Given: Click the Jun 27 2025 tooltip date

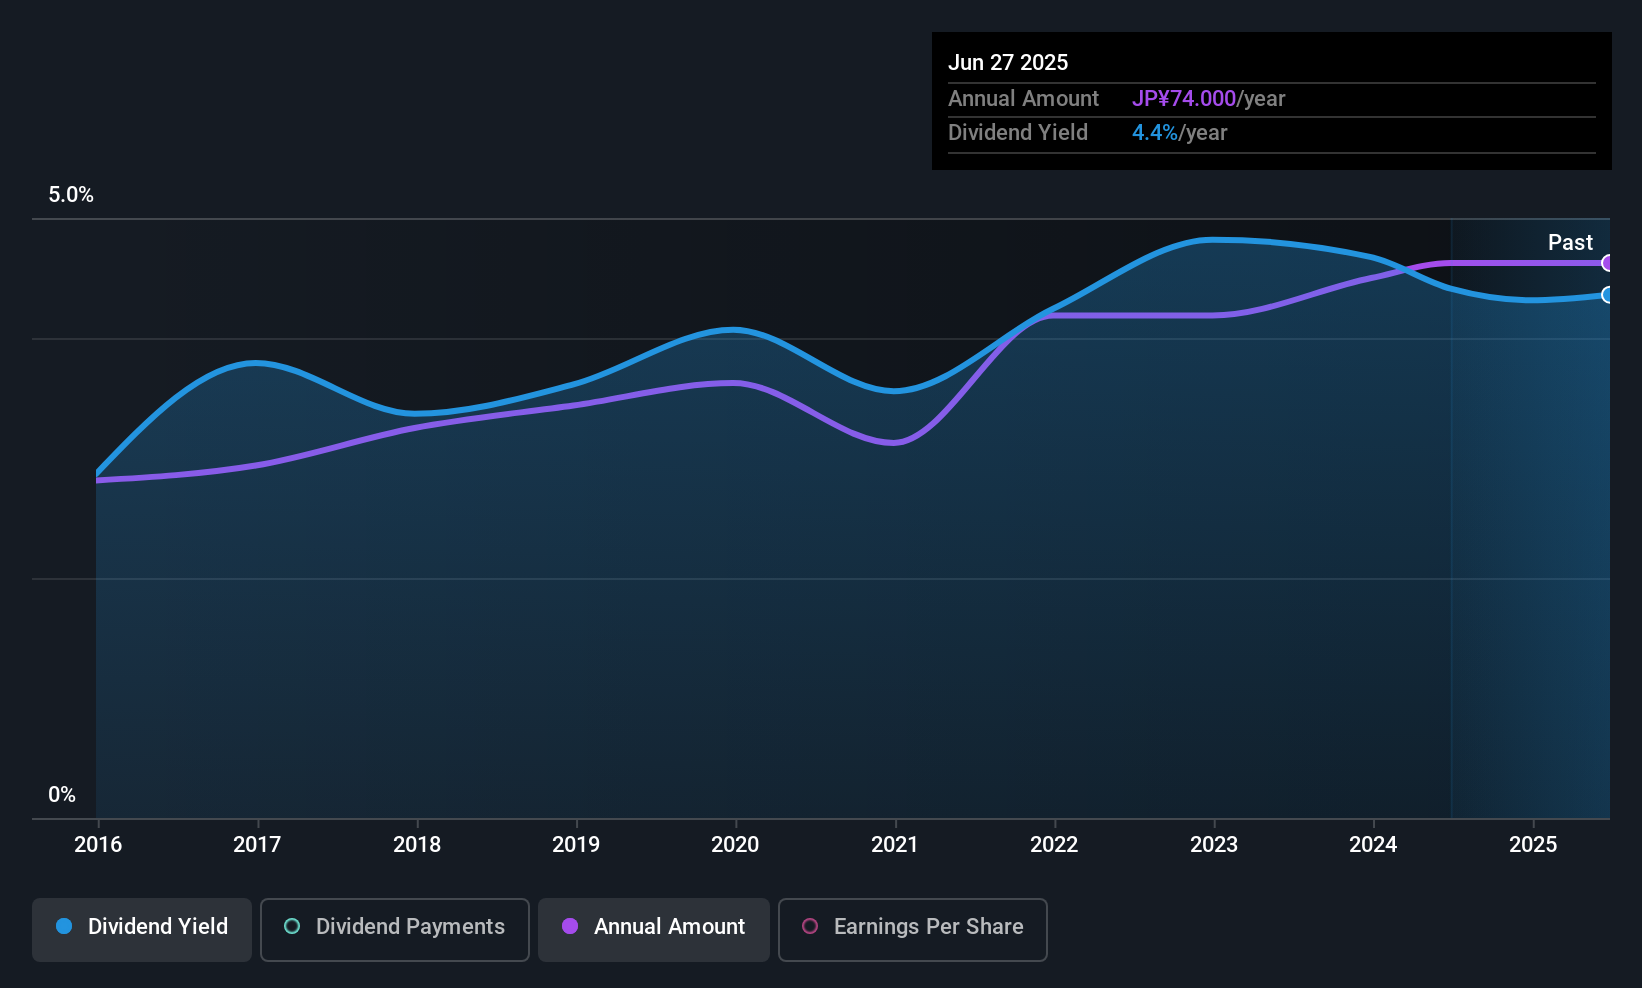Looking at the screenshot, I should [x=1008, y=62].
